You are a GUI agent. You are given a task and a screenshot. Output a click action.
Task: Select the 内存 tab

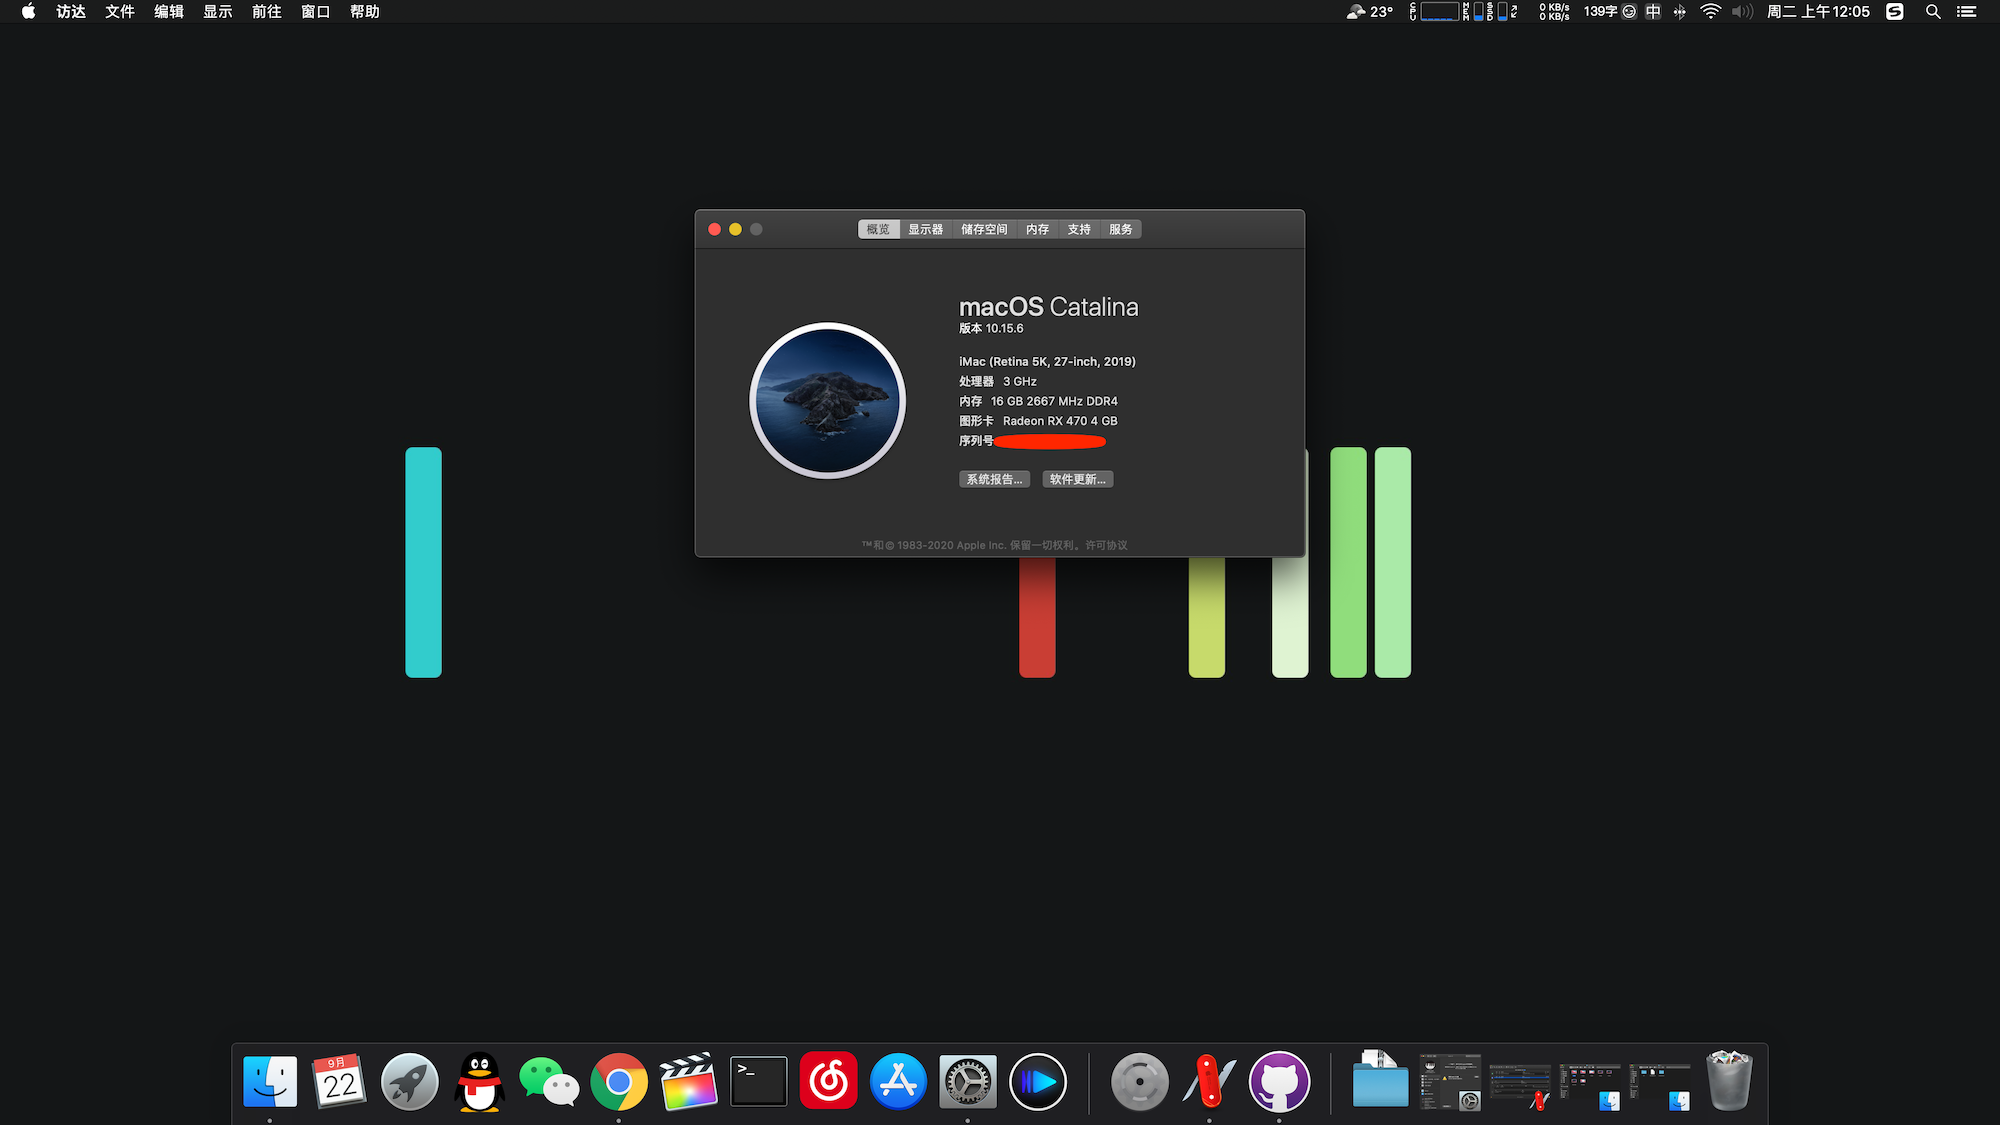point(1037,229)
